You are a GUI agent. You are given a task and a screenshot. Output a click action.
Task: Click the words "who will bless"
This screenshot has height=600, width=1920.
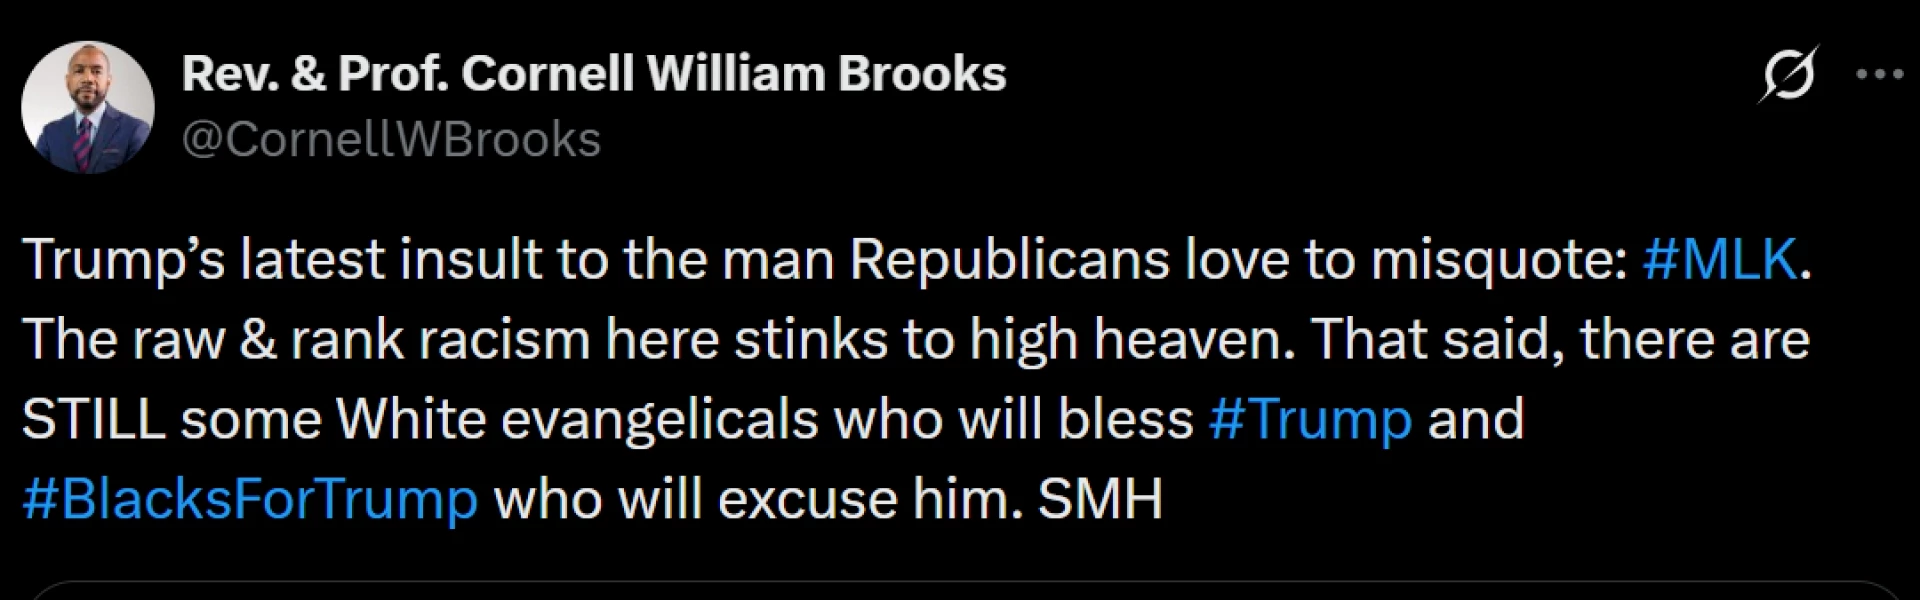1014,419
